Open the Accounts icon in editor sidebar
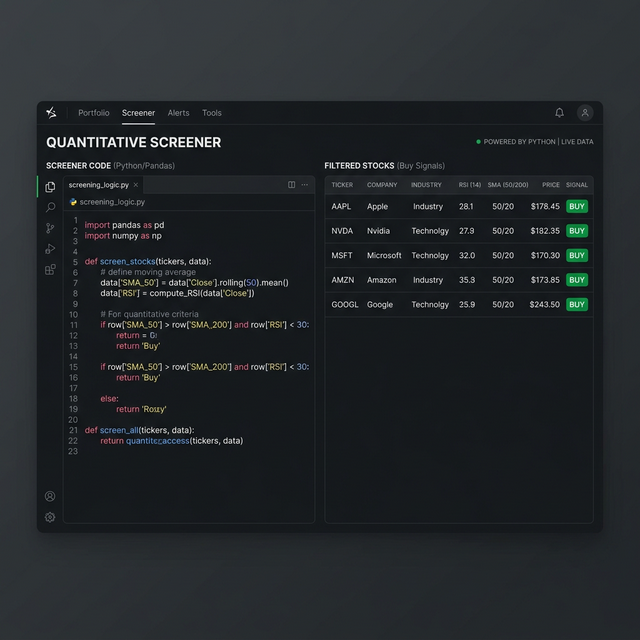Image resolution: width=640 pixels, height=640 pixels. [x=50, y=496]
